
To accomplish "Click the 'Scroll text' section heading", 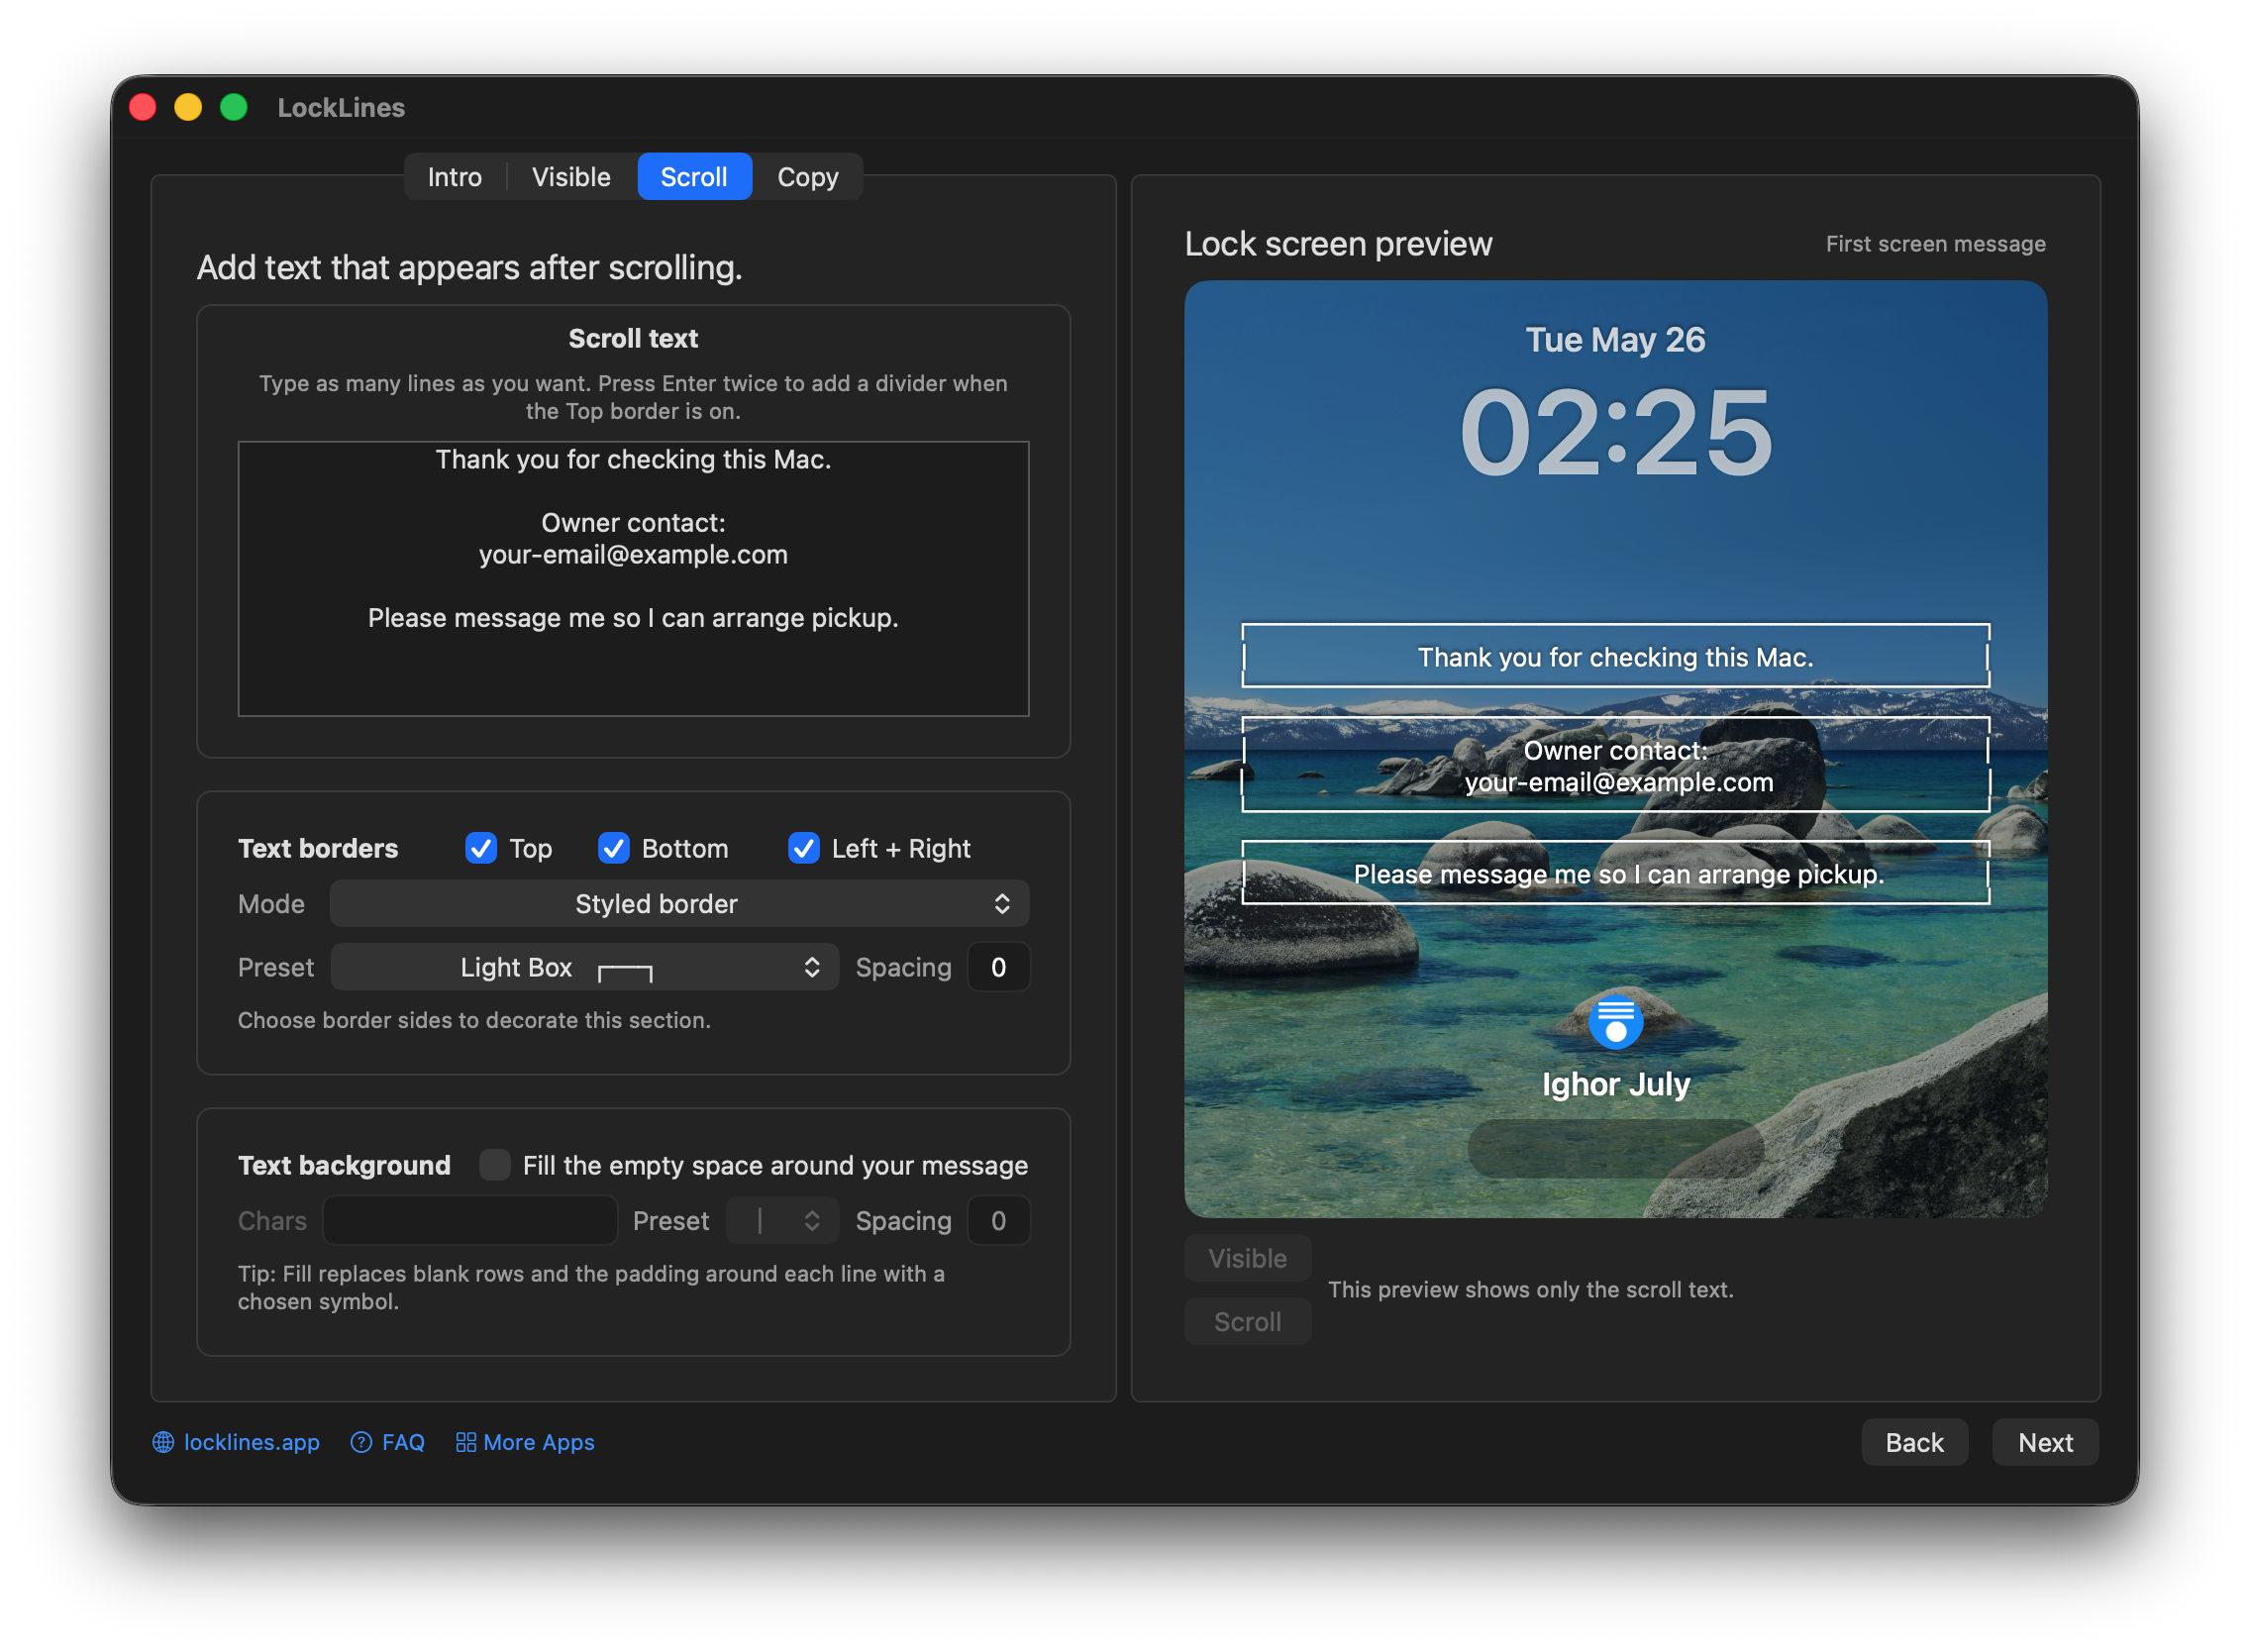I will point(633,339).
